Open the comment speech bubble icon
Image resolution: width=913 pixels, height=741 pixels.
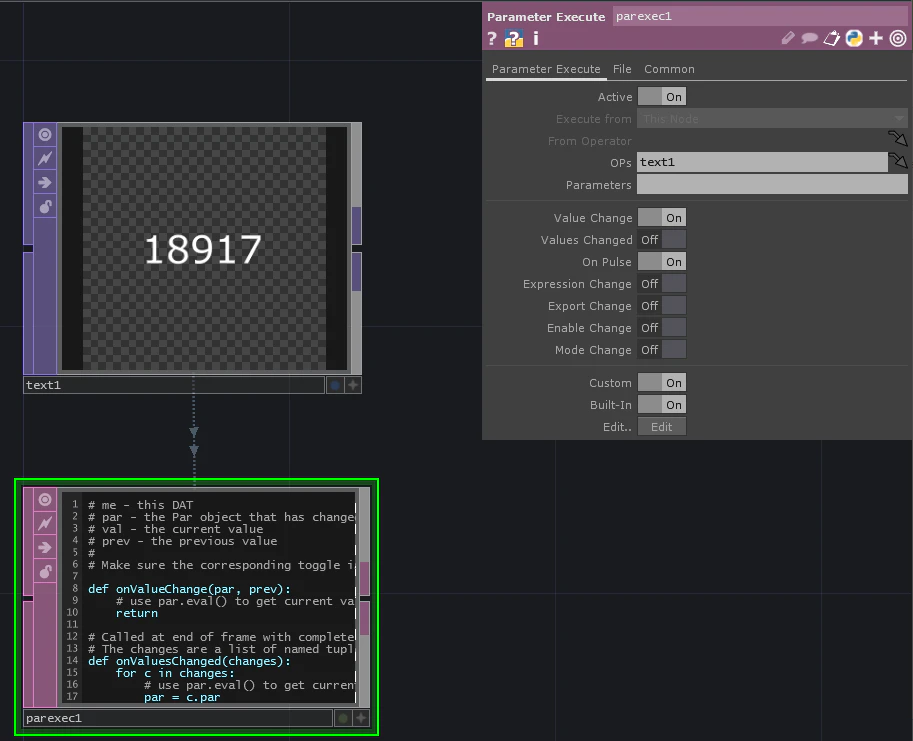tap(809, 38)
